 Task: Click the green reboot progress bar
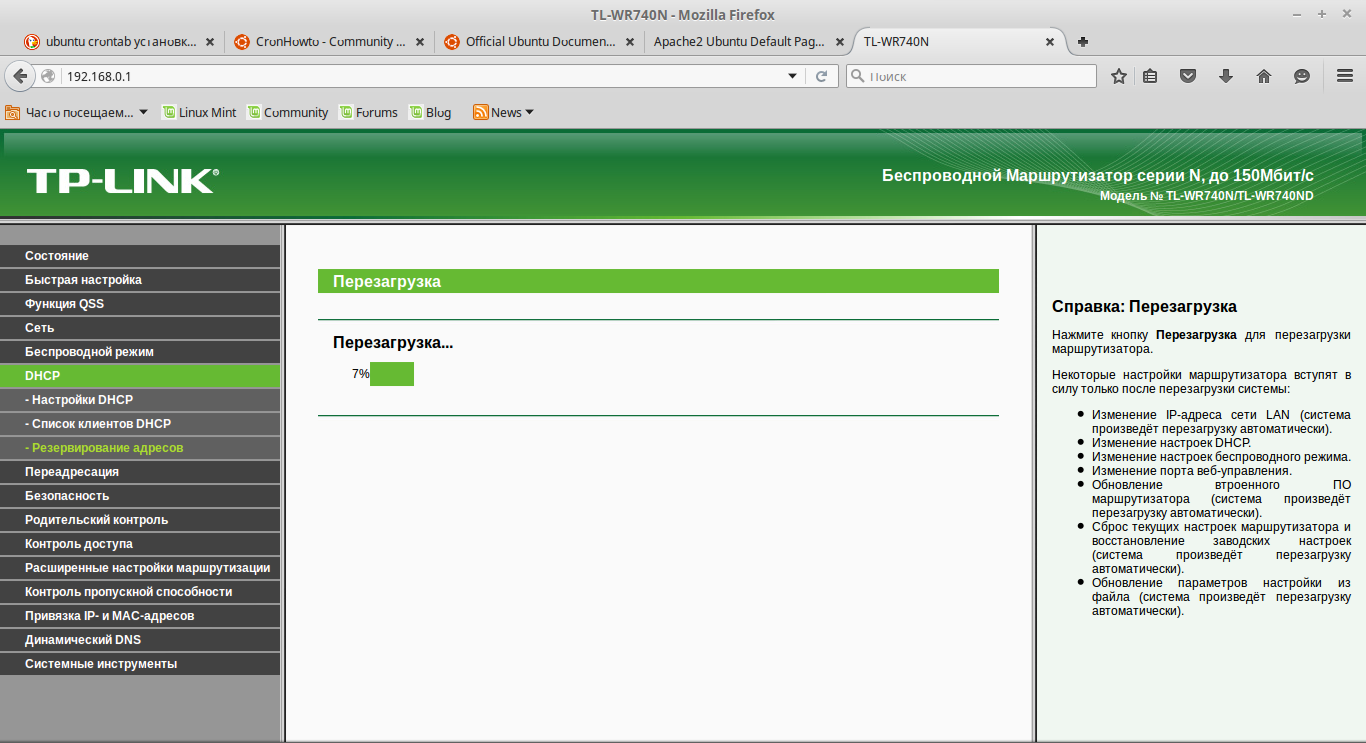pyautogui.click(x=392, y=374)
